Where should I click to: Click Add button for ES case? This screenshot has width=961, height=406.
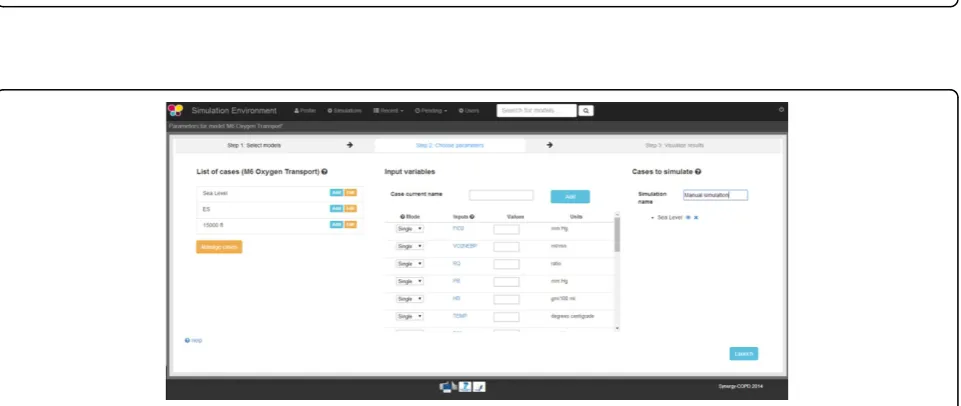click(x=336, y=209)
